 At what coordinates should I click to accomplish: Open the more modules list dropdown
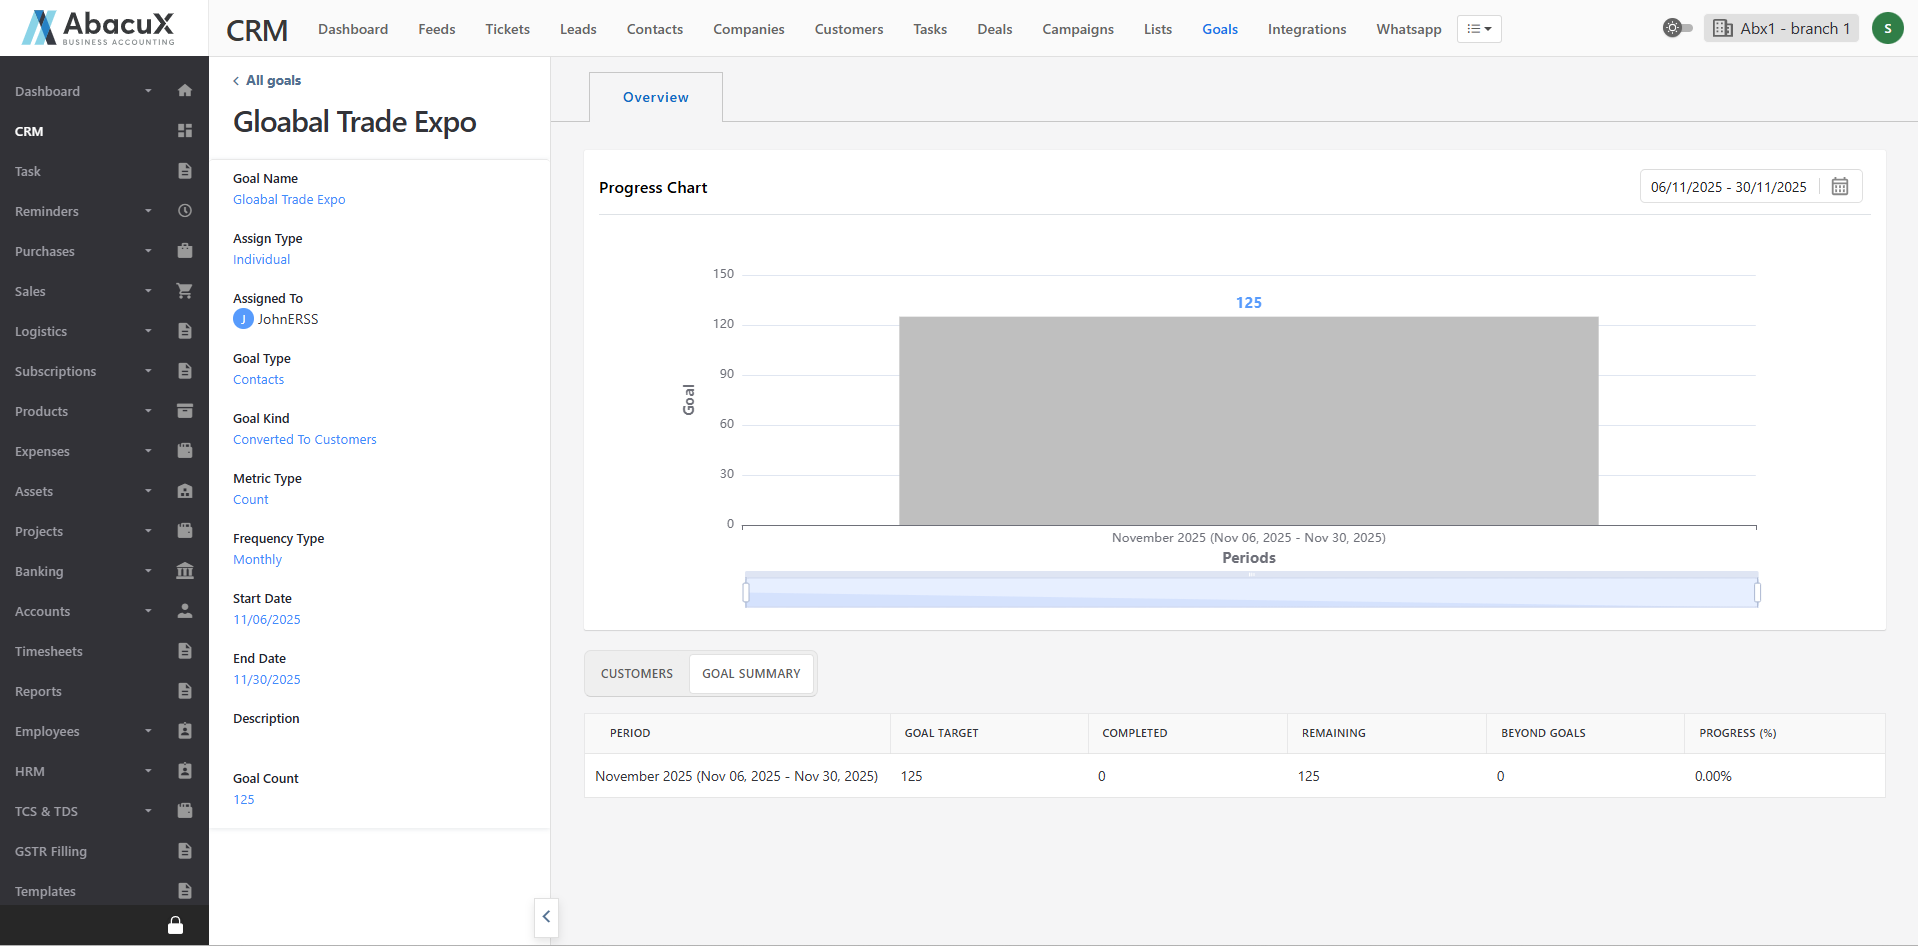pyautogui.click(x=1478, y=29)
